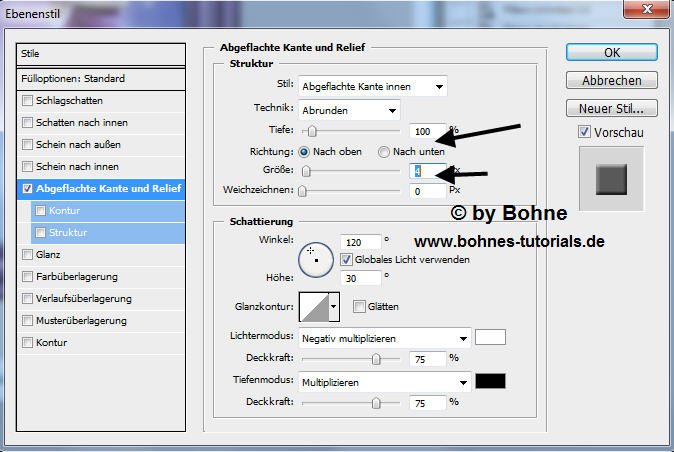Click the Tiefe slider track
674x452 pixels.
(x=350, y=131)
